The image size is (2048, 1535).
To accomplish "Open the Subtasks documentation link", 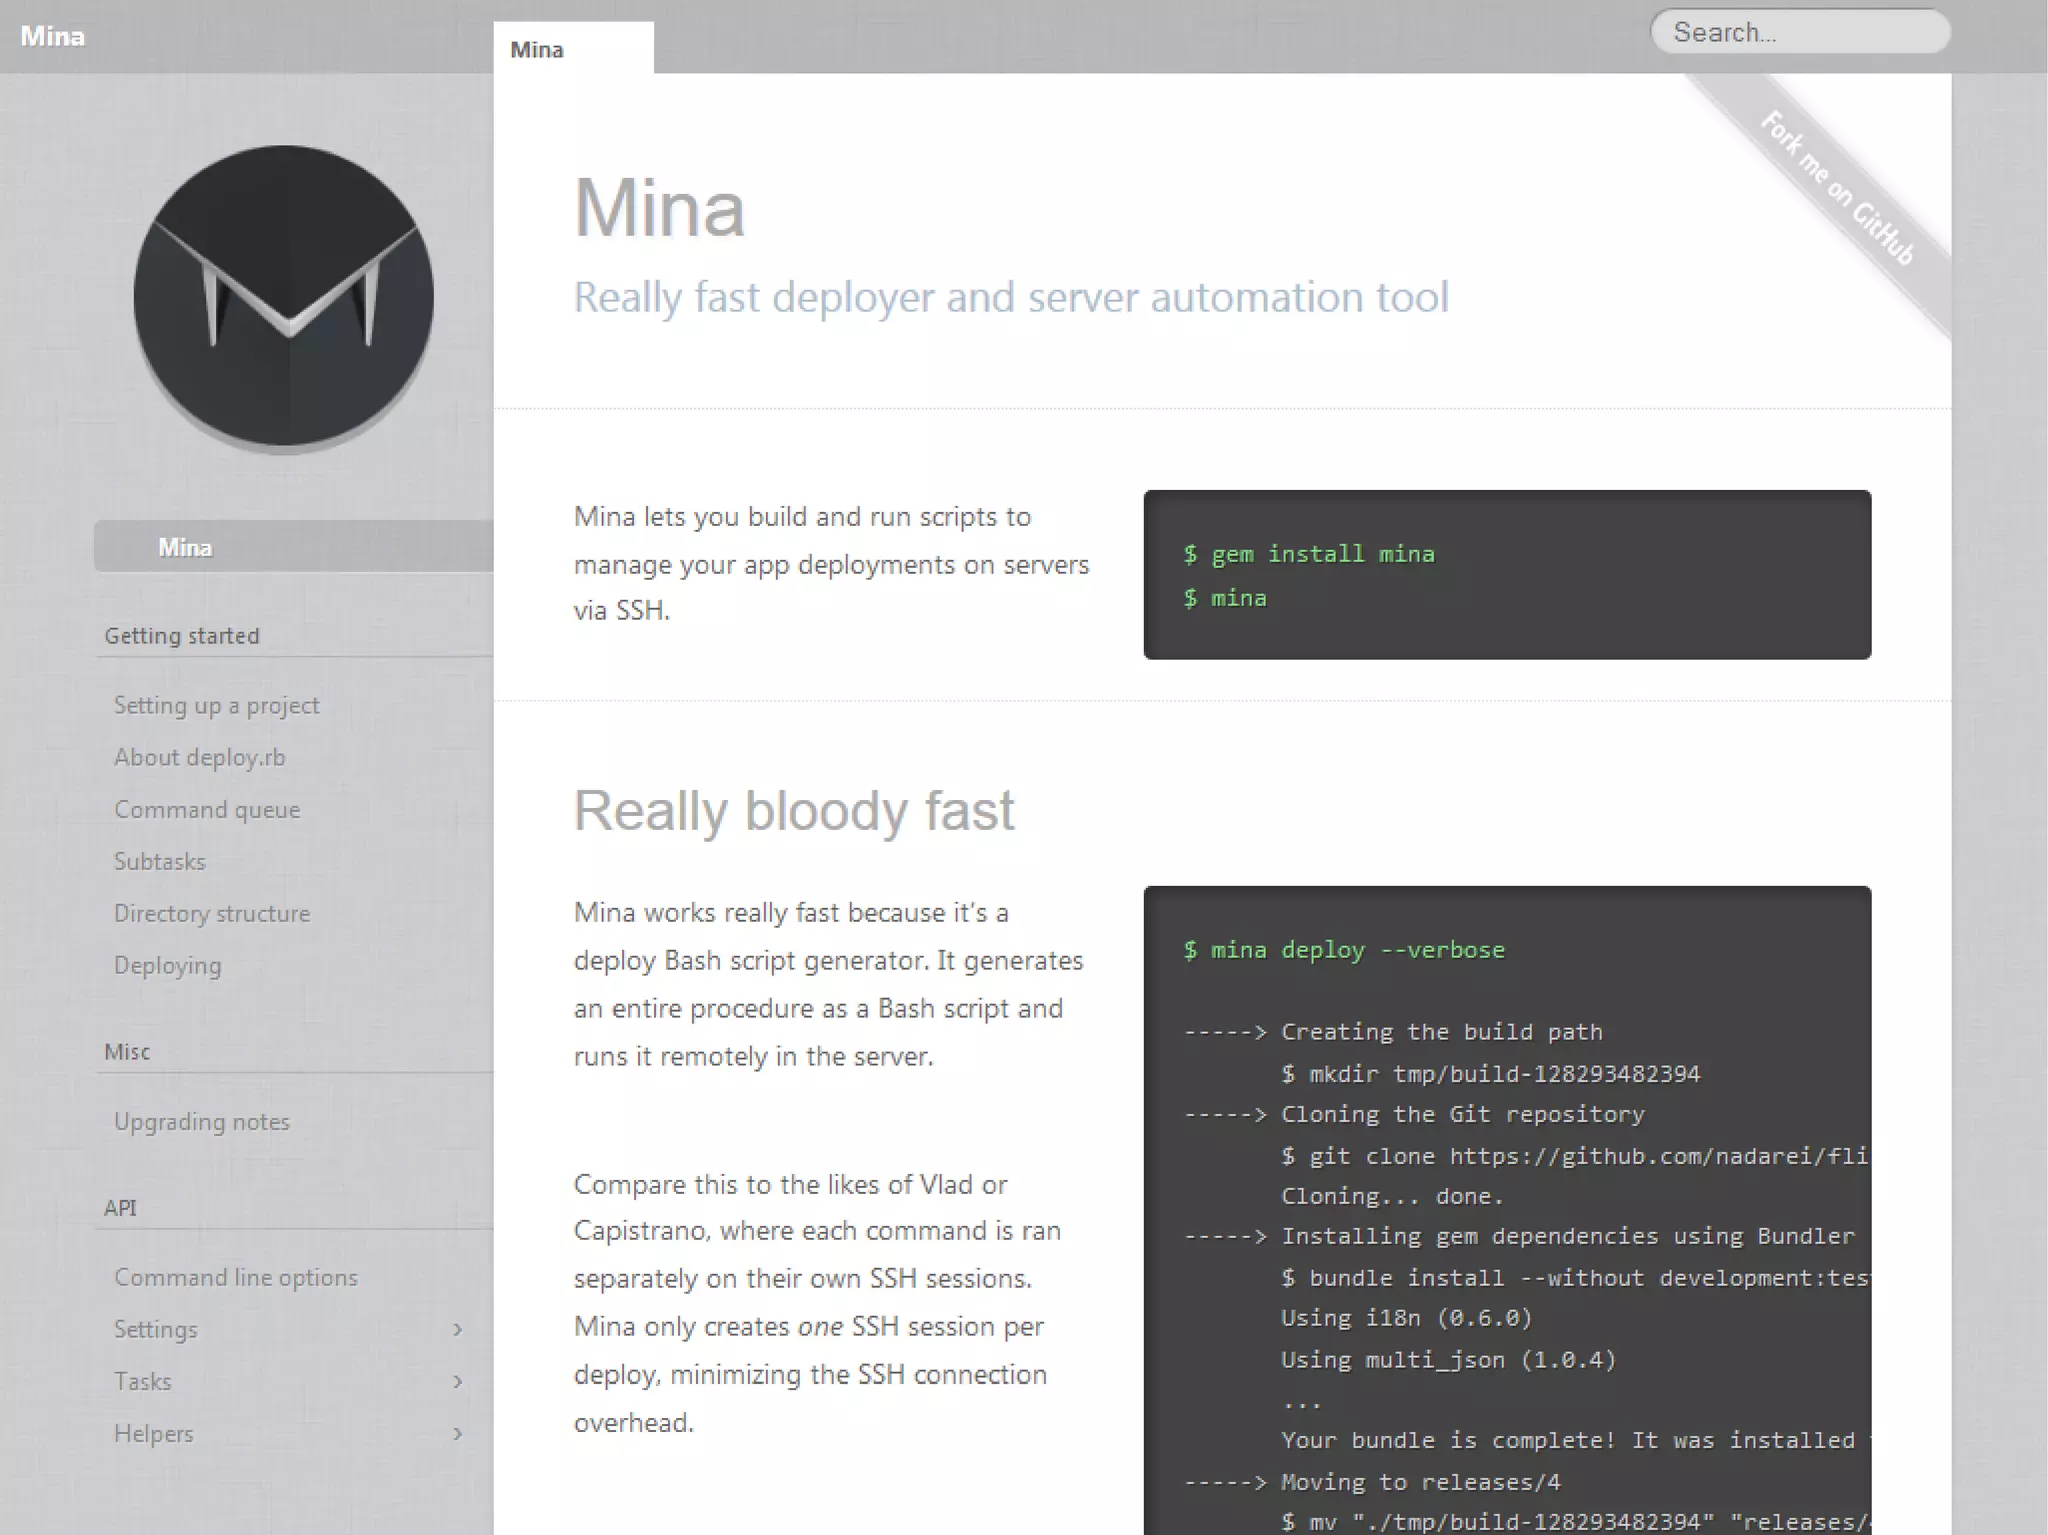I will coord(159,862).
